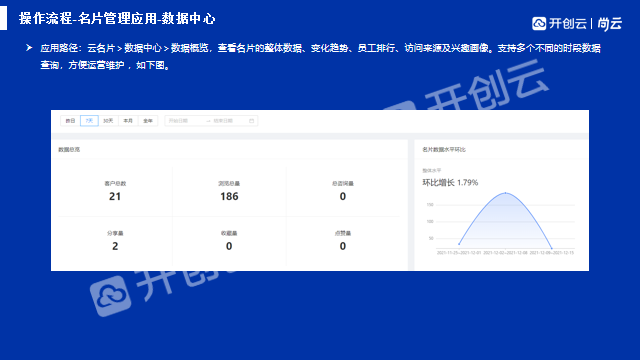Select the 昨日 time range tab
This screenshot has width=640, height=360.
[70, 121]
